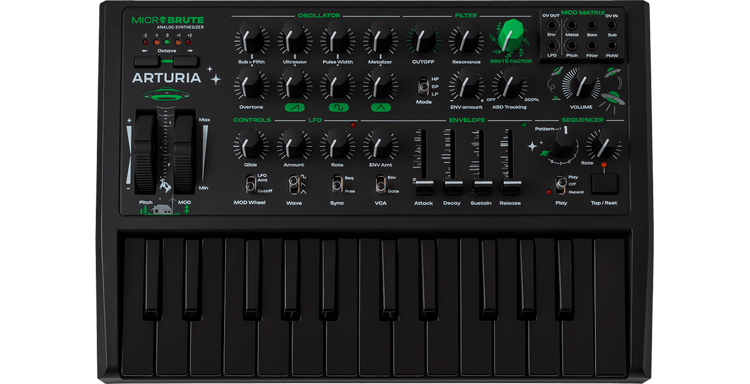
Task: Click the Glide knob
Action: coord(251,144)
